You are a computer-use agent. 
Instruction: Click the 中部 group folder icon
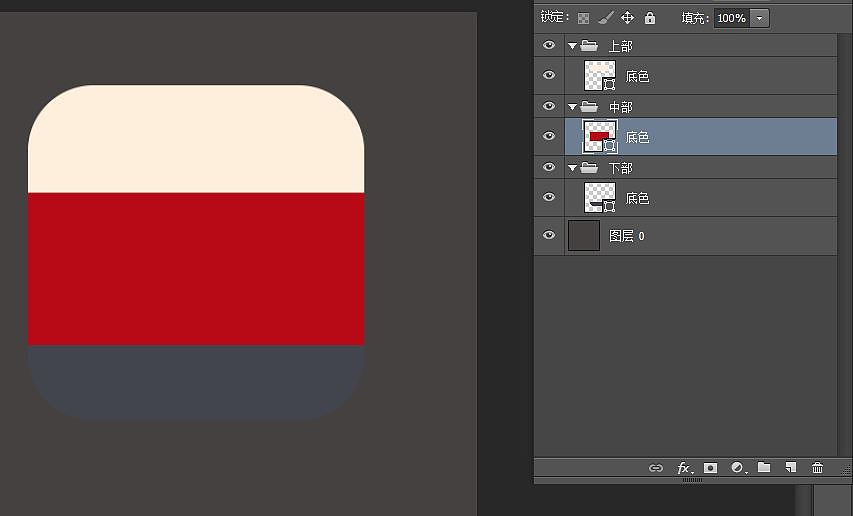(589, 107)
